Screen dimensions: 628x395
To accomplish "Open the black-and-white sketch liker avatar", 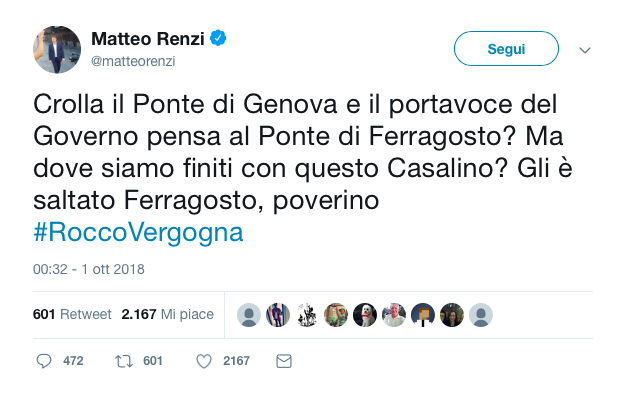I will (x=307, y=315).
